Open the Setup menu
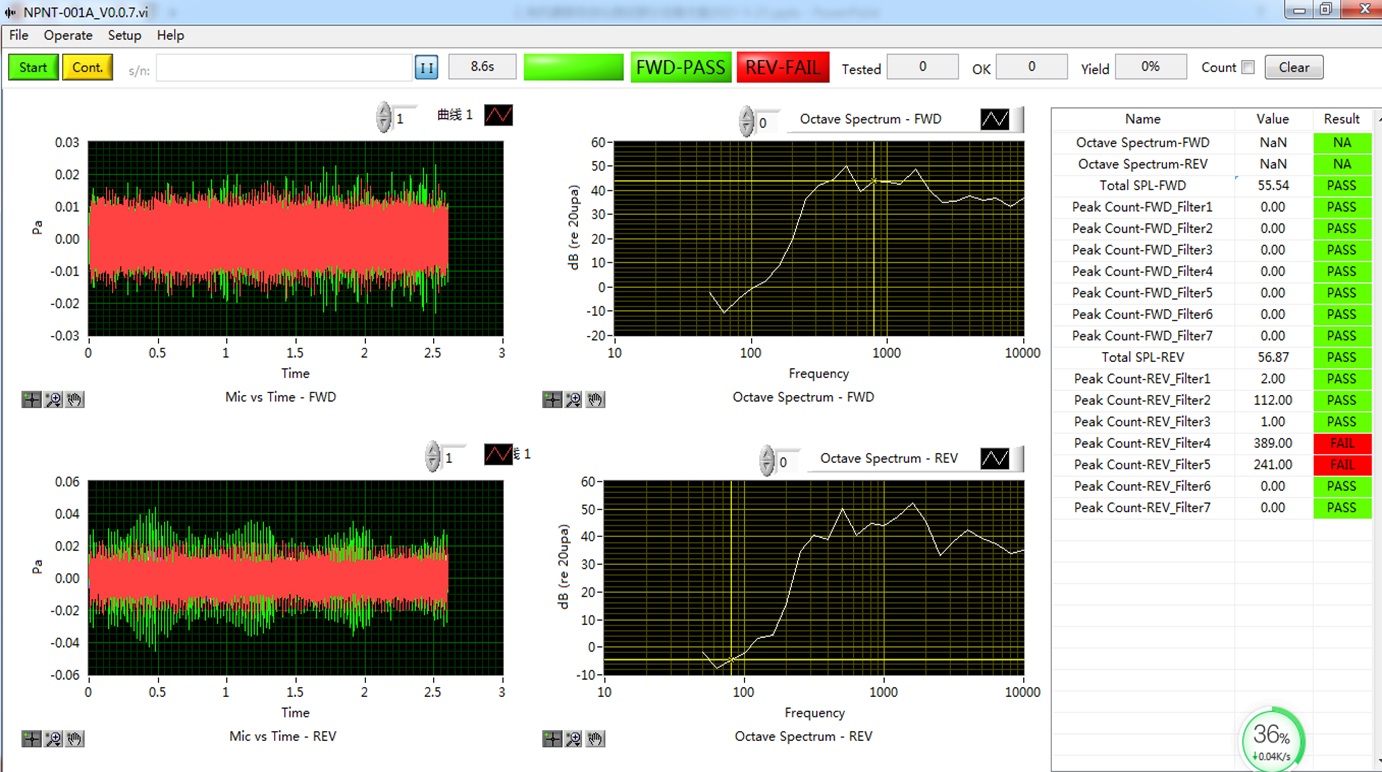Screen dimensions: 1382x772 [x=124, y=35]
